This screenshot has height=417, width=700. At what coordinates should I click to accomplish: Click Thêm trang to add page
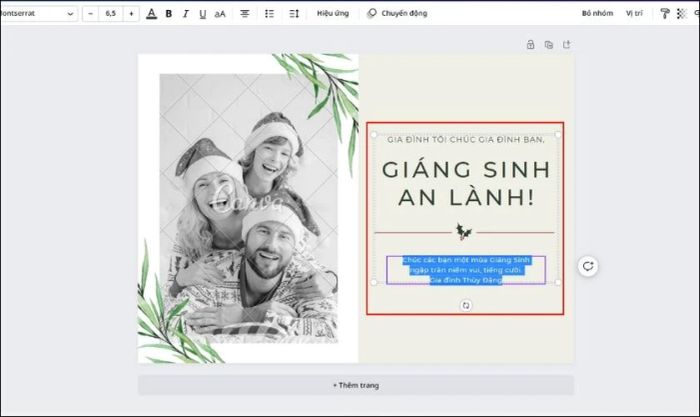click(356, 385)
